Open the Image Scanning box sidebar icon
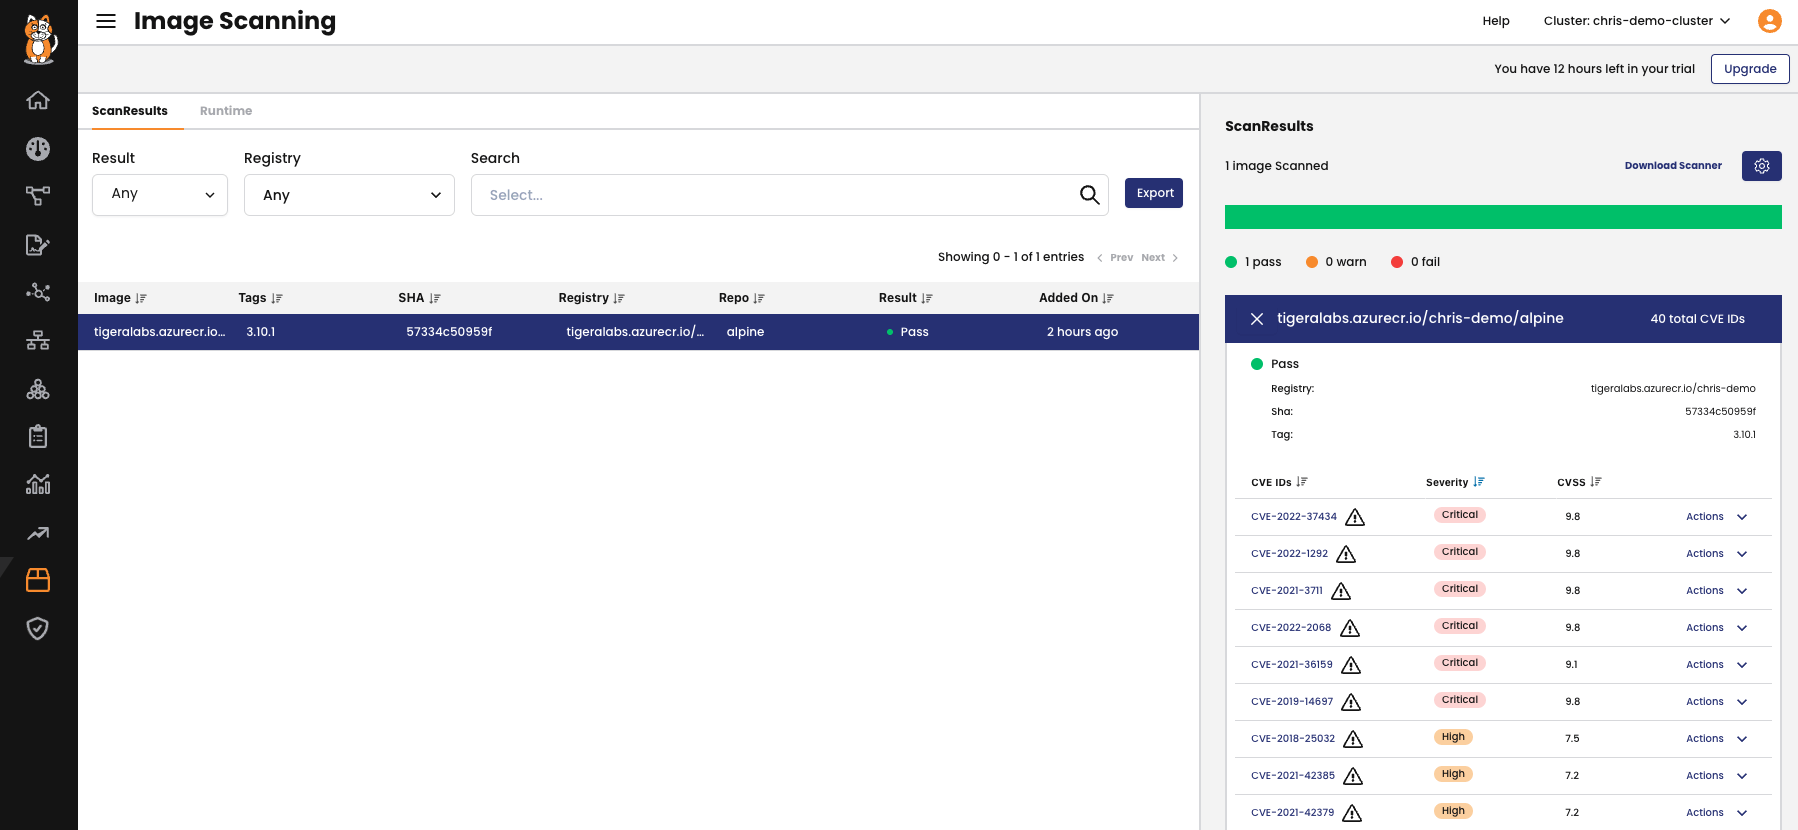This screenshot has width=1798, height=830. [38, 580]
